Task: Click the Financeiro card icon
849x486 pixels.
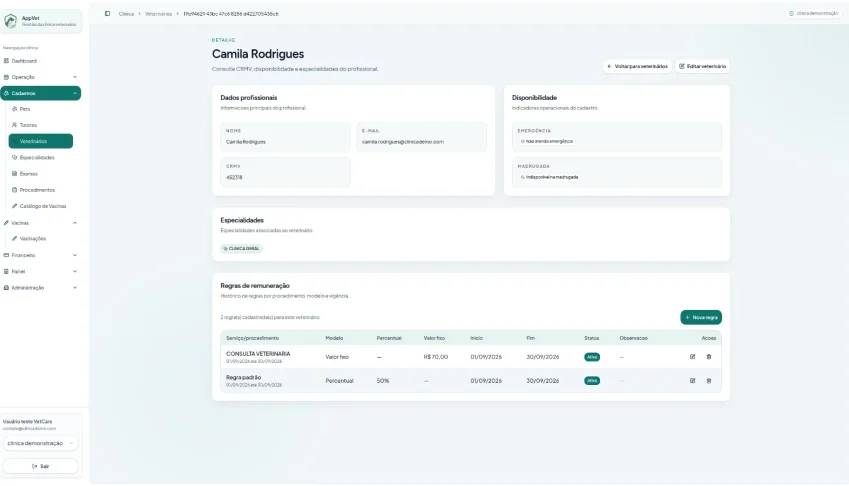Action: 6,255
